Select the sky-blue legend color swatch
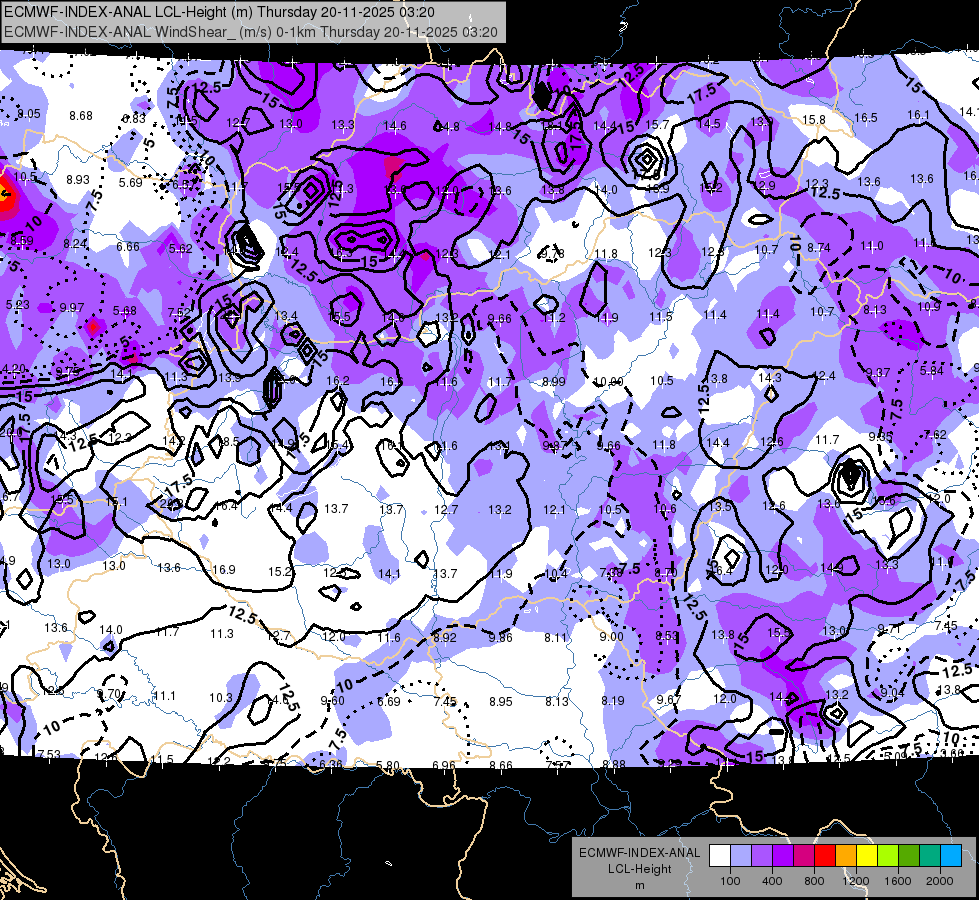 951,856
